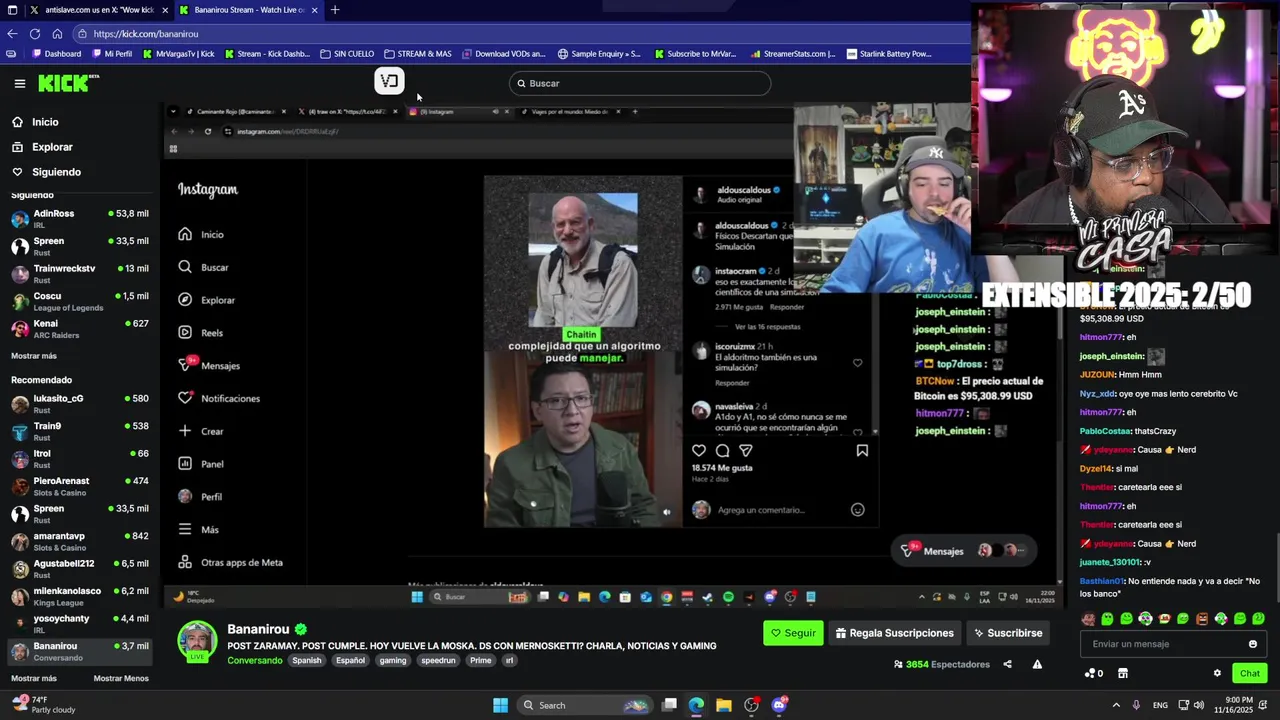1280x720 pixels.
Task: Open milenkanolasco recommended channel
Action: click(x=79, y=596)
